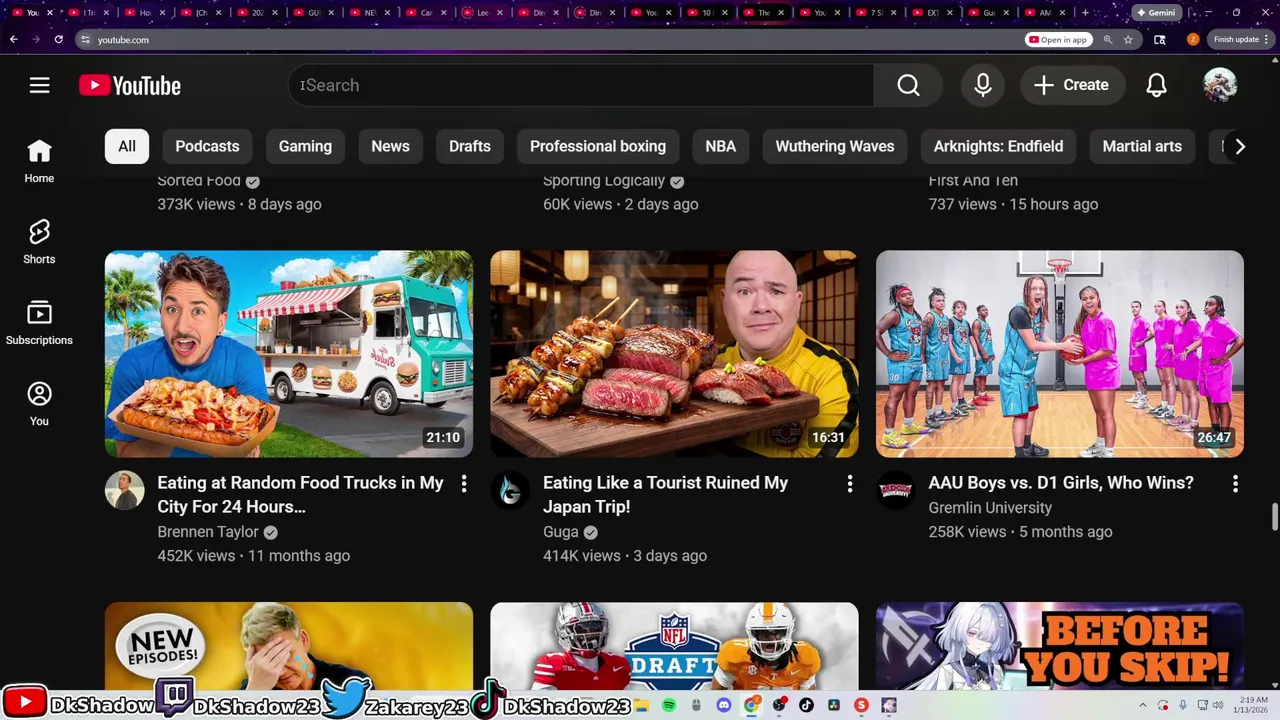Play the basketball teams thumbnail
The width and height of the screenshot is (1280, 720).
click(x=1060, y=354)
